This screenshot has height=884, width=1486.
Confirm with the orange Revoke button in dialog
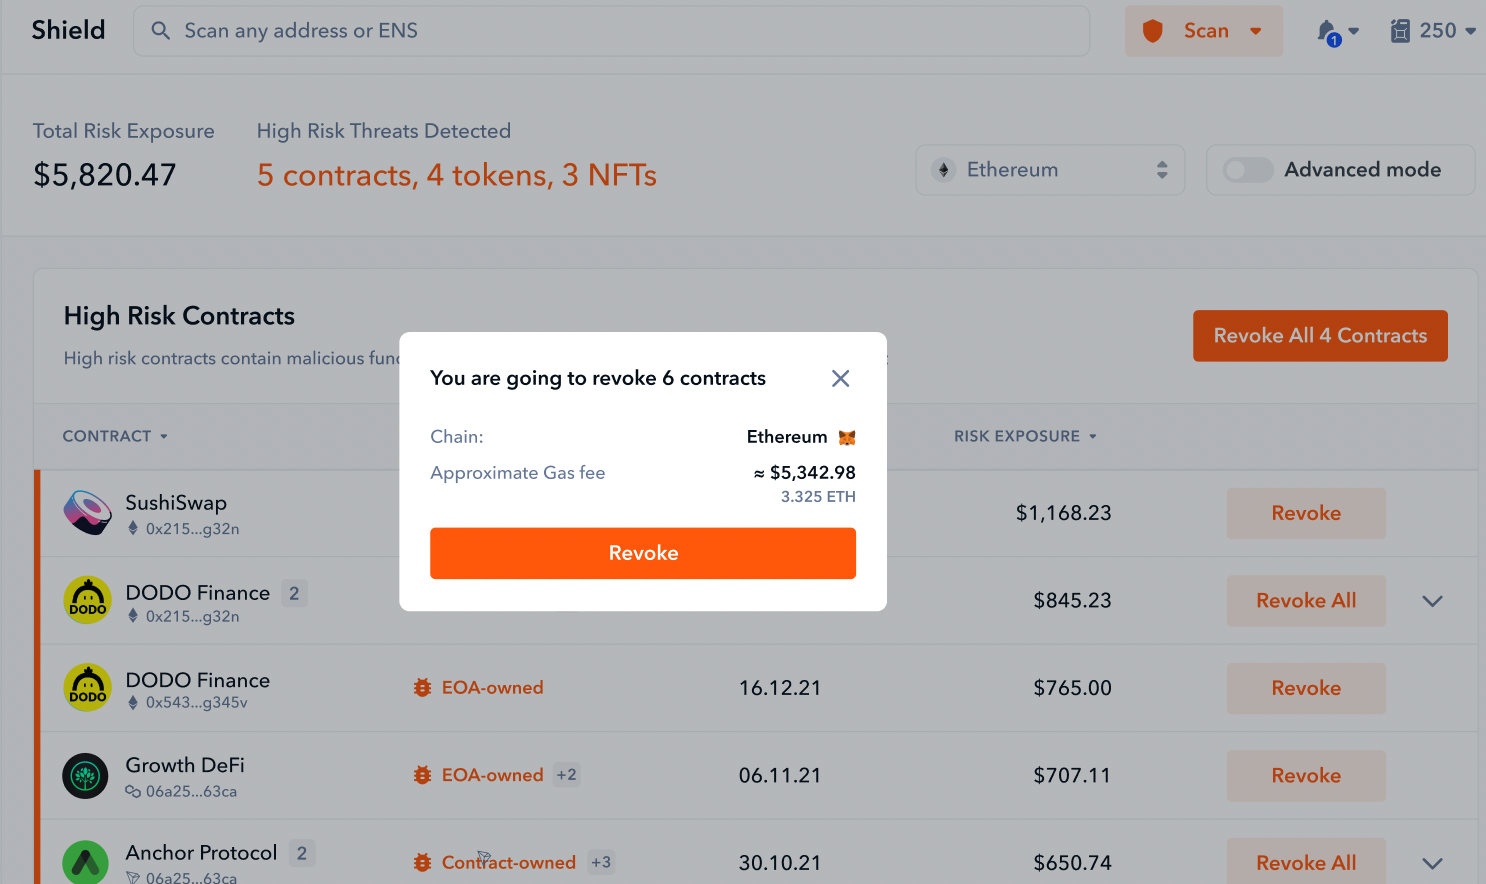tap(643, 553)
